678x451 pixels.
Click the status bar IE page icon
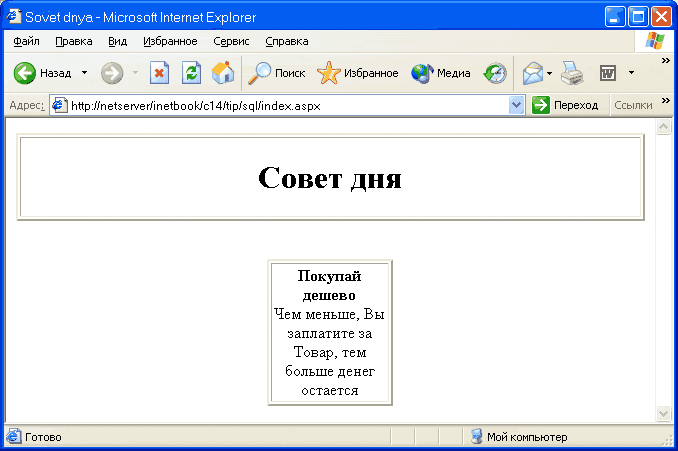pos(13,436)
